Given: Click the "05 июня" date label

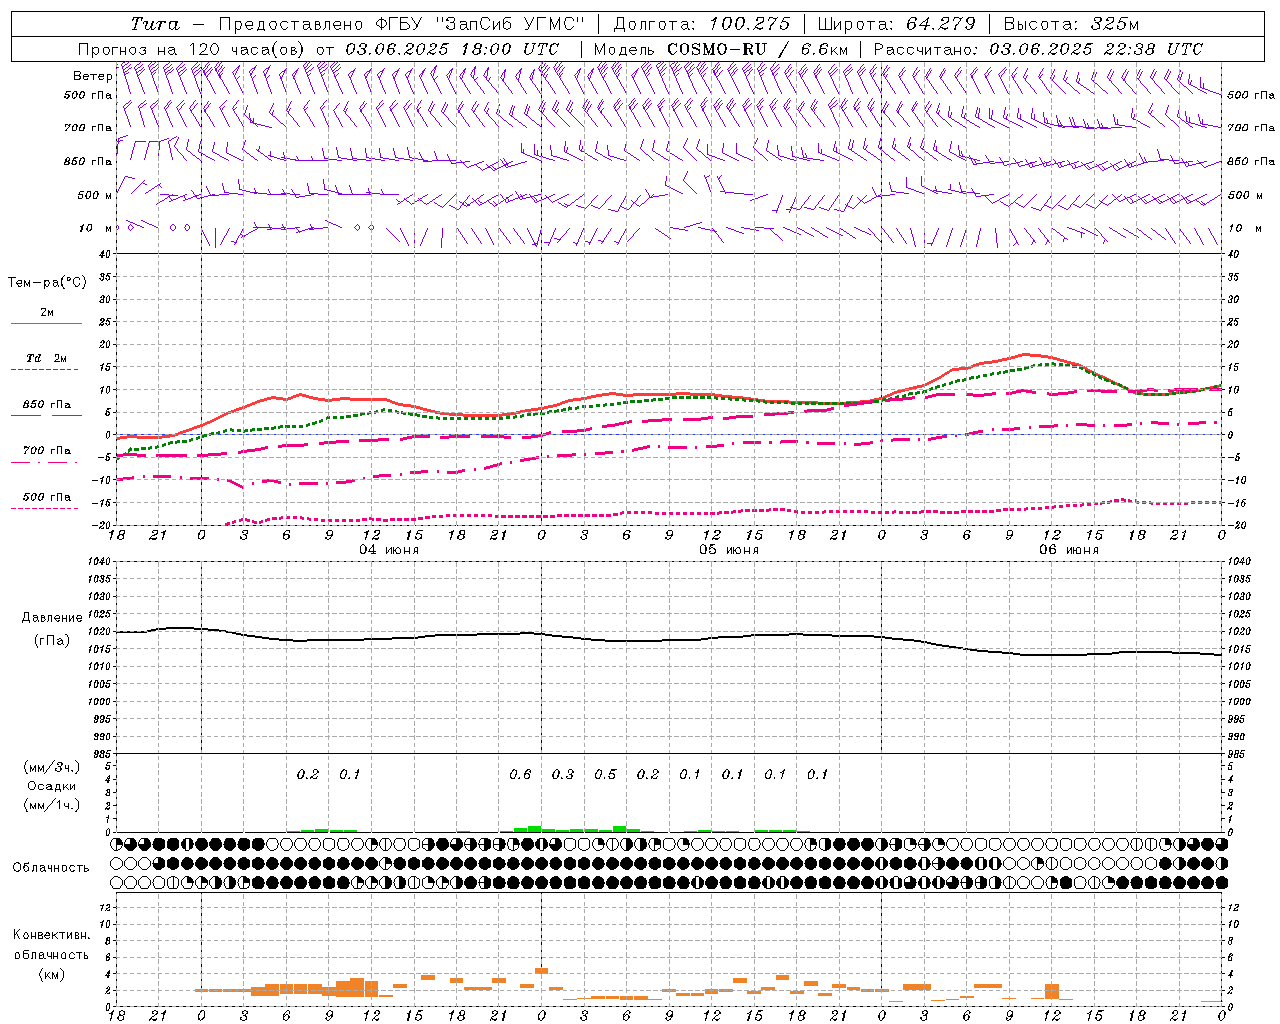Looking at the screenshot, I should click(x=729, y=550).
